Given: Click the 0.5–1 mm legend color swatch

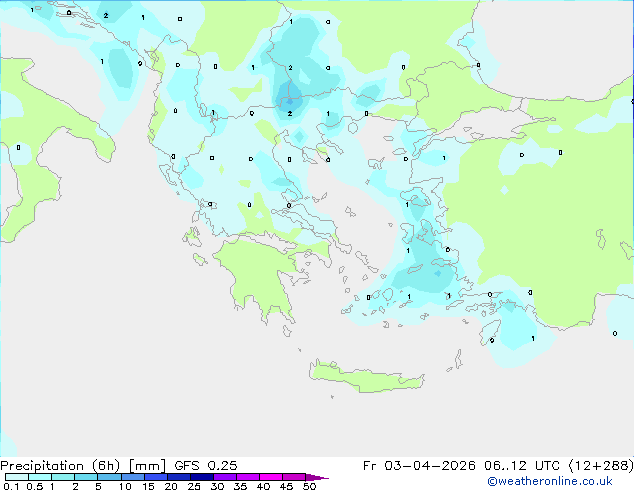Looking at the screenshot, I should point(40,477).
